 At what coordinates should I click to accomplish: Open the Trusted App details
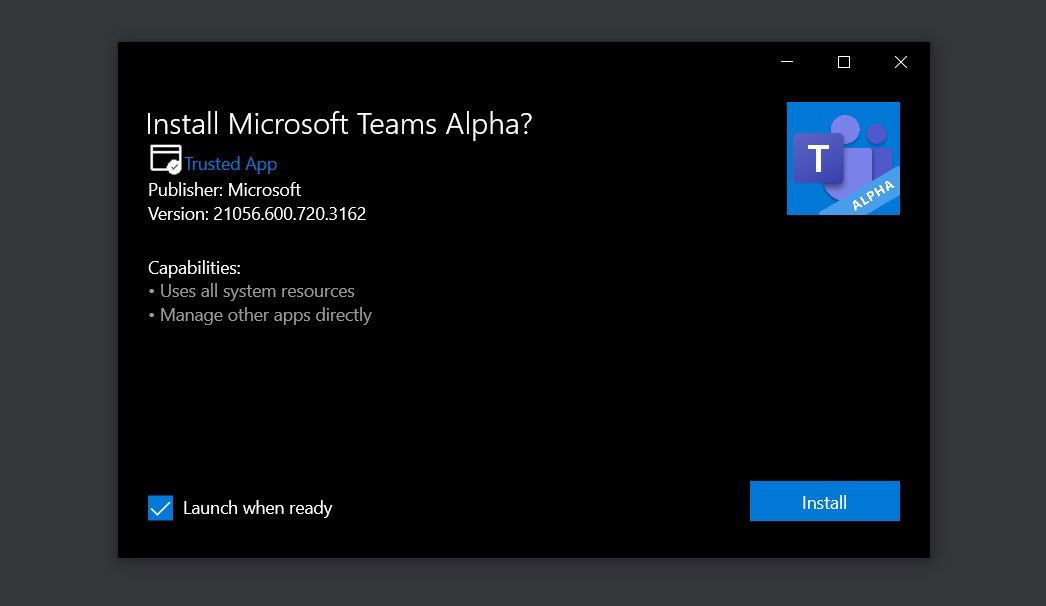click(x=230, y=163)
